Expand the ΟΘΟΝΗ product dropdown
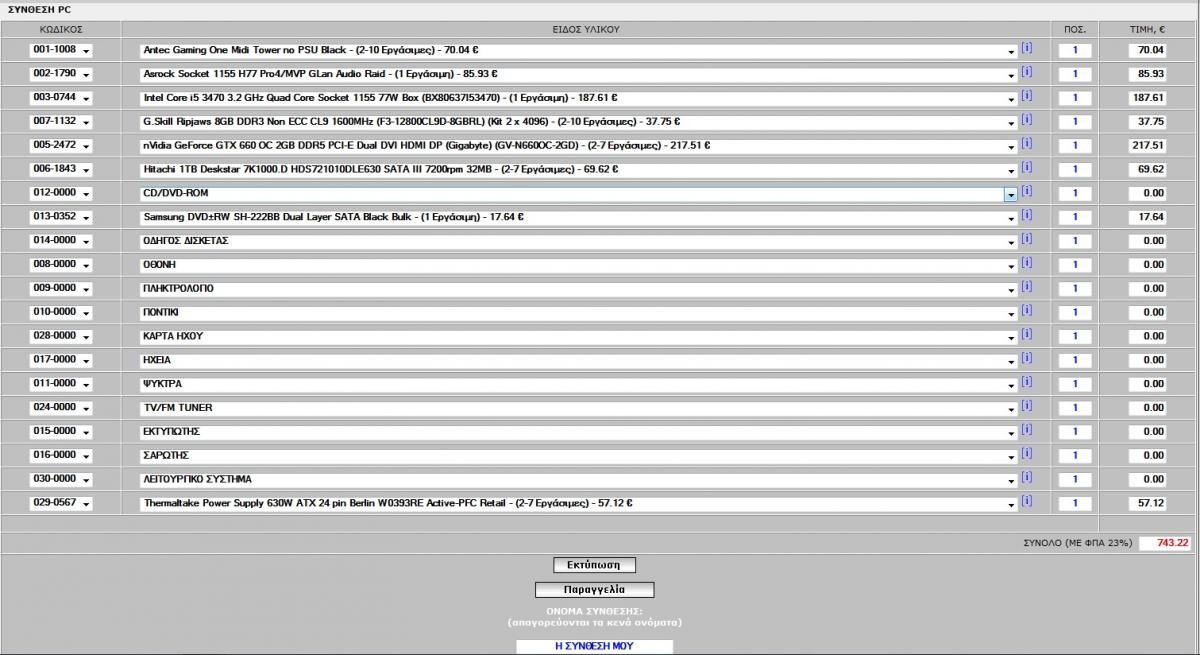This screenshot has width=1200, height=655. pyautogui.click(x=579, y=265)
